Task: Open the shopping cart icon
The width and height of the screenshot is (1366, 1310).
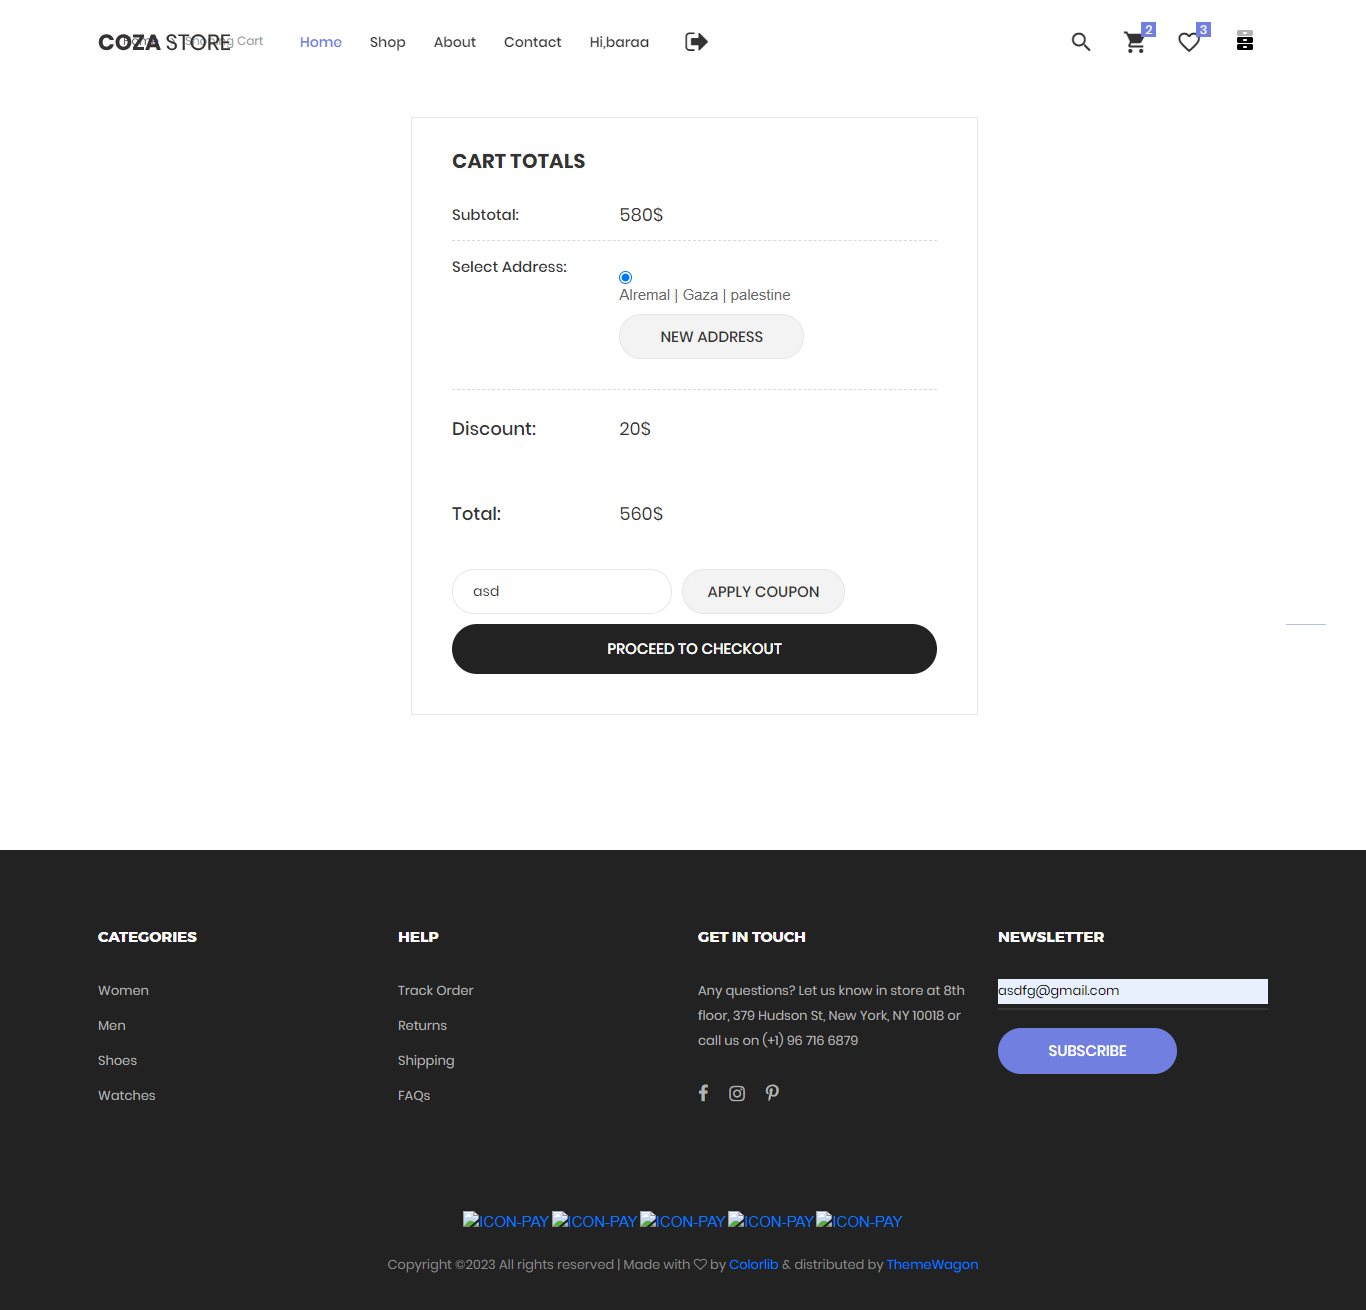Action: point(1135,42)
